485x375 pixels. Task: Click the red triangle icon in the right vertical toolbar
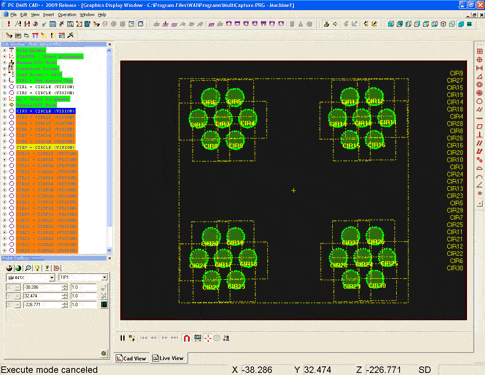479,76
